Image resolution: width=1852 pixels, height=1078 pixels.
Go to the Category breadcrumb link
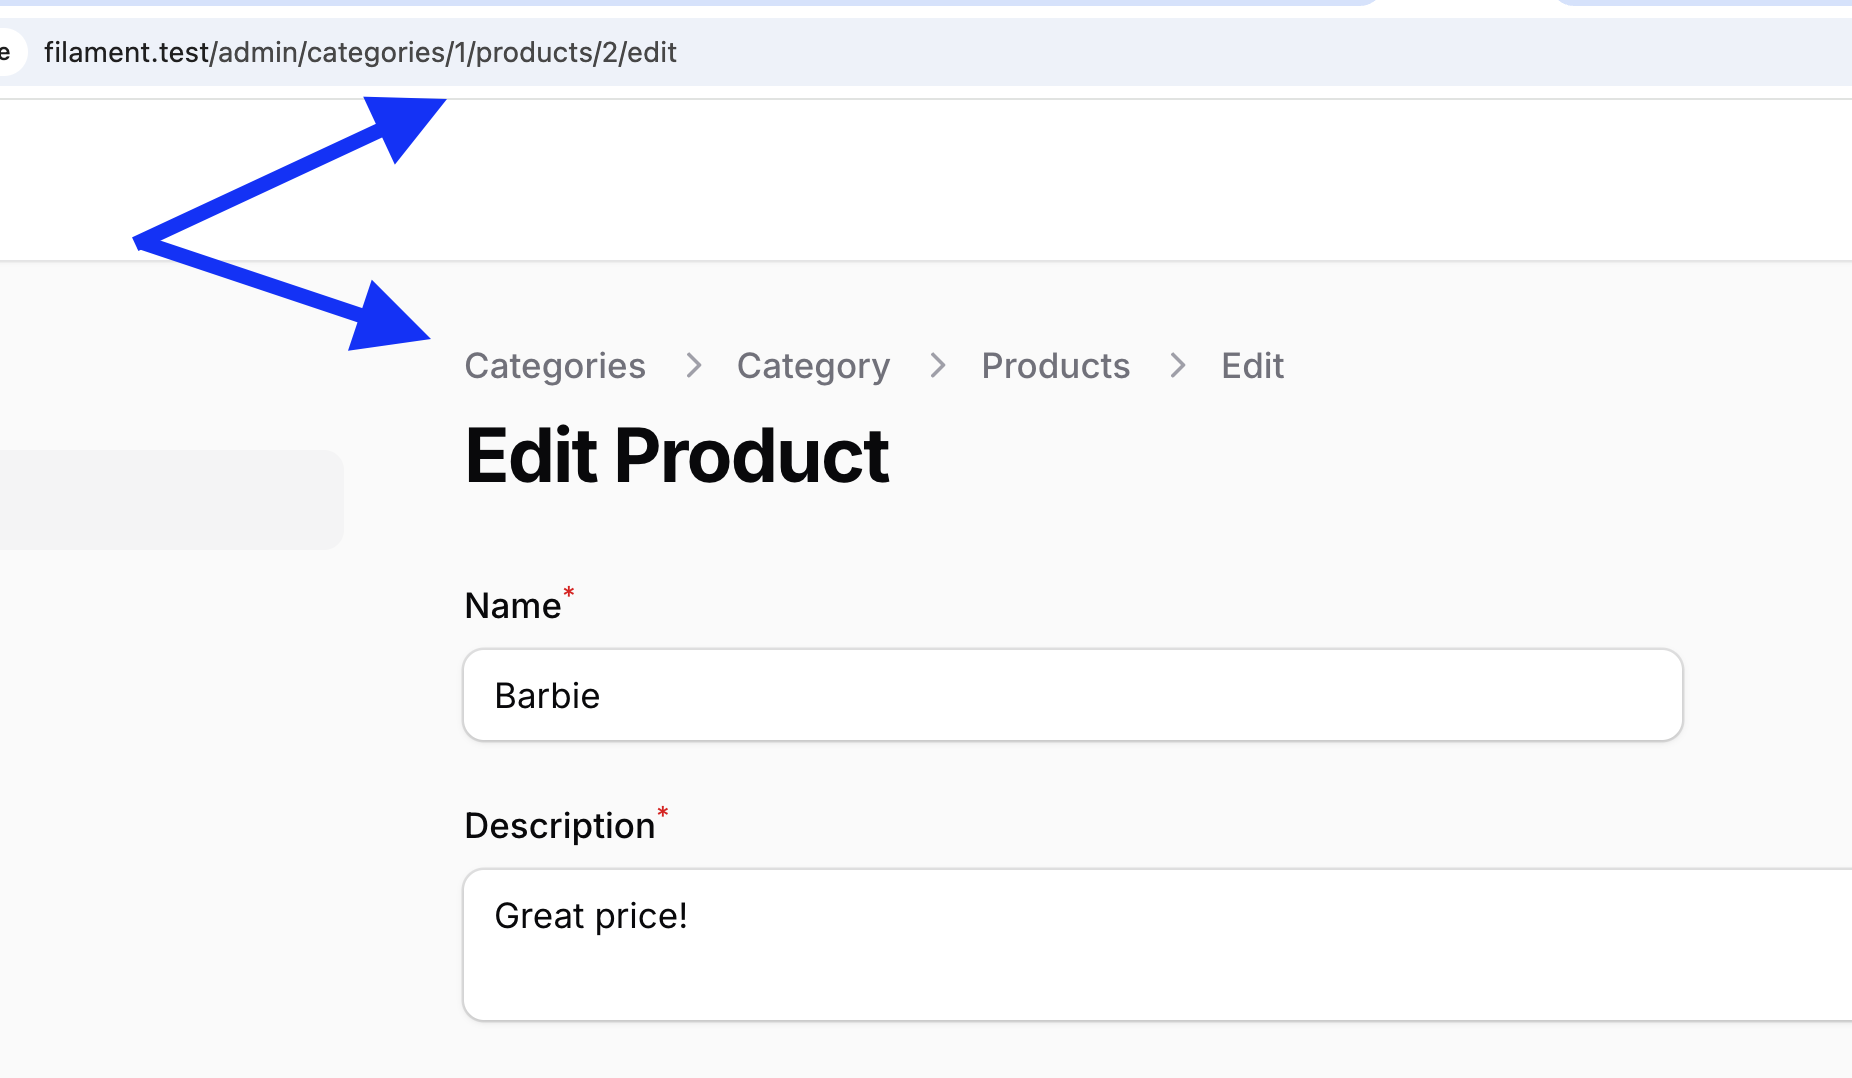click(813, 366)
